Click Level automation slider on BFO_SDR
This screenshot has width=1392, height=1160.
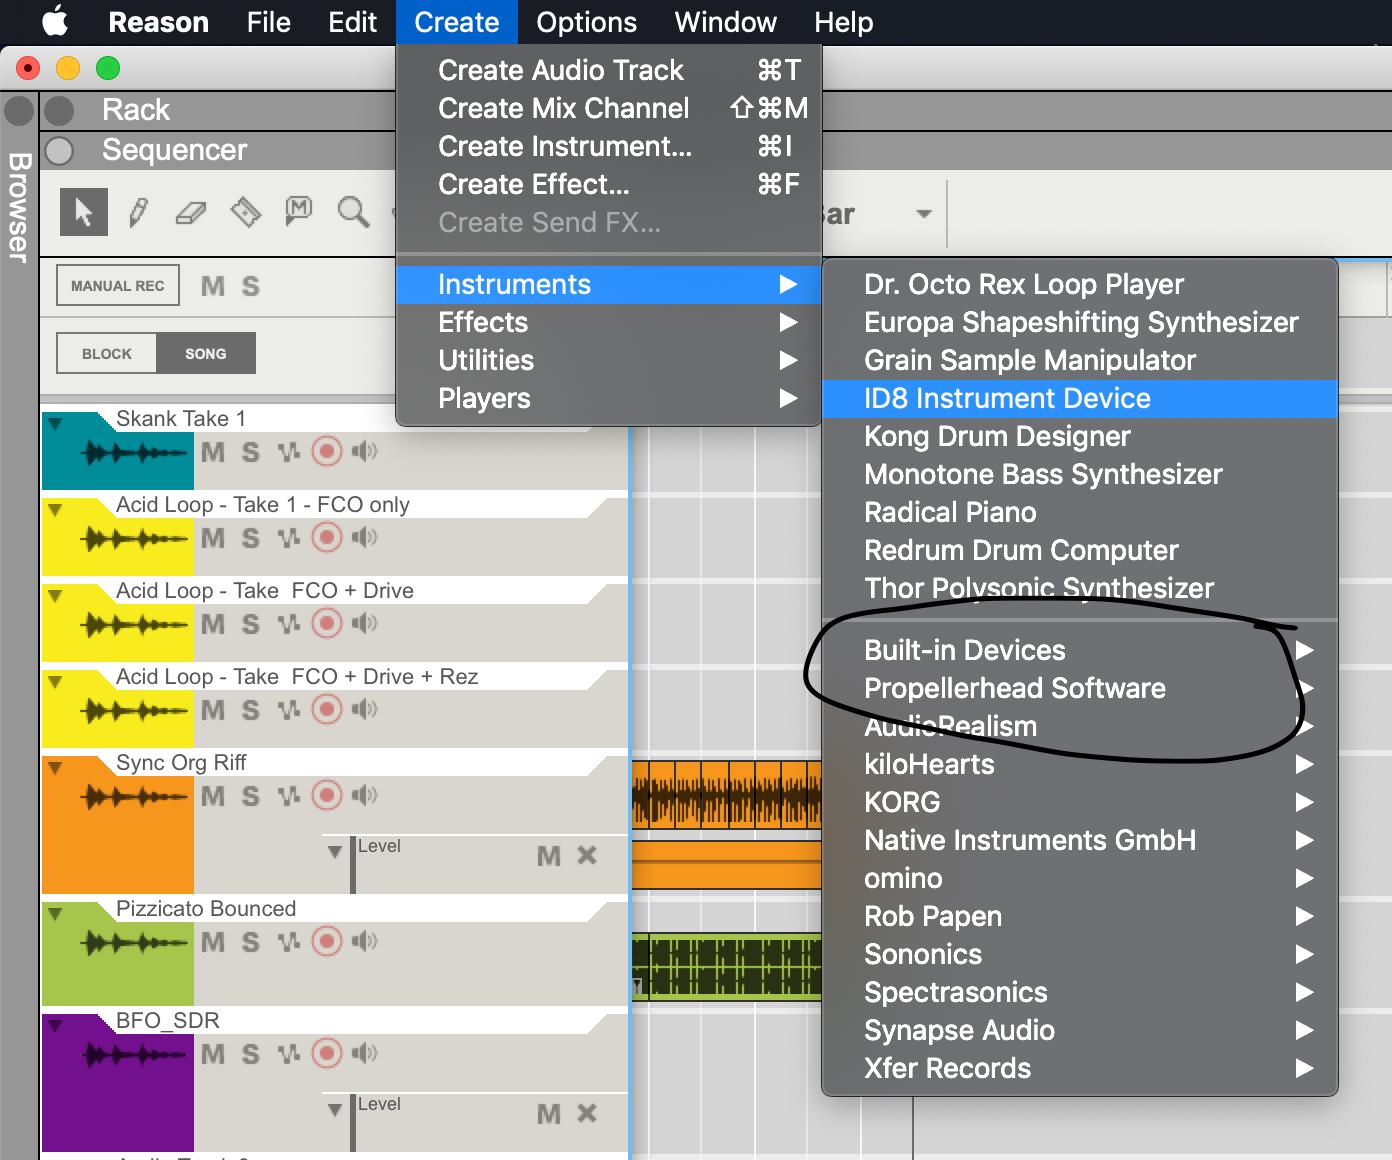coord(353,1122)
